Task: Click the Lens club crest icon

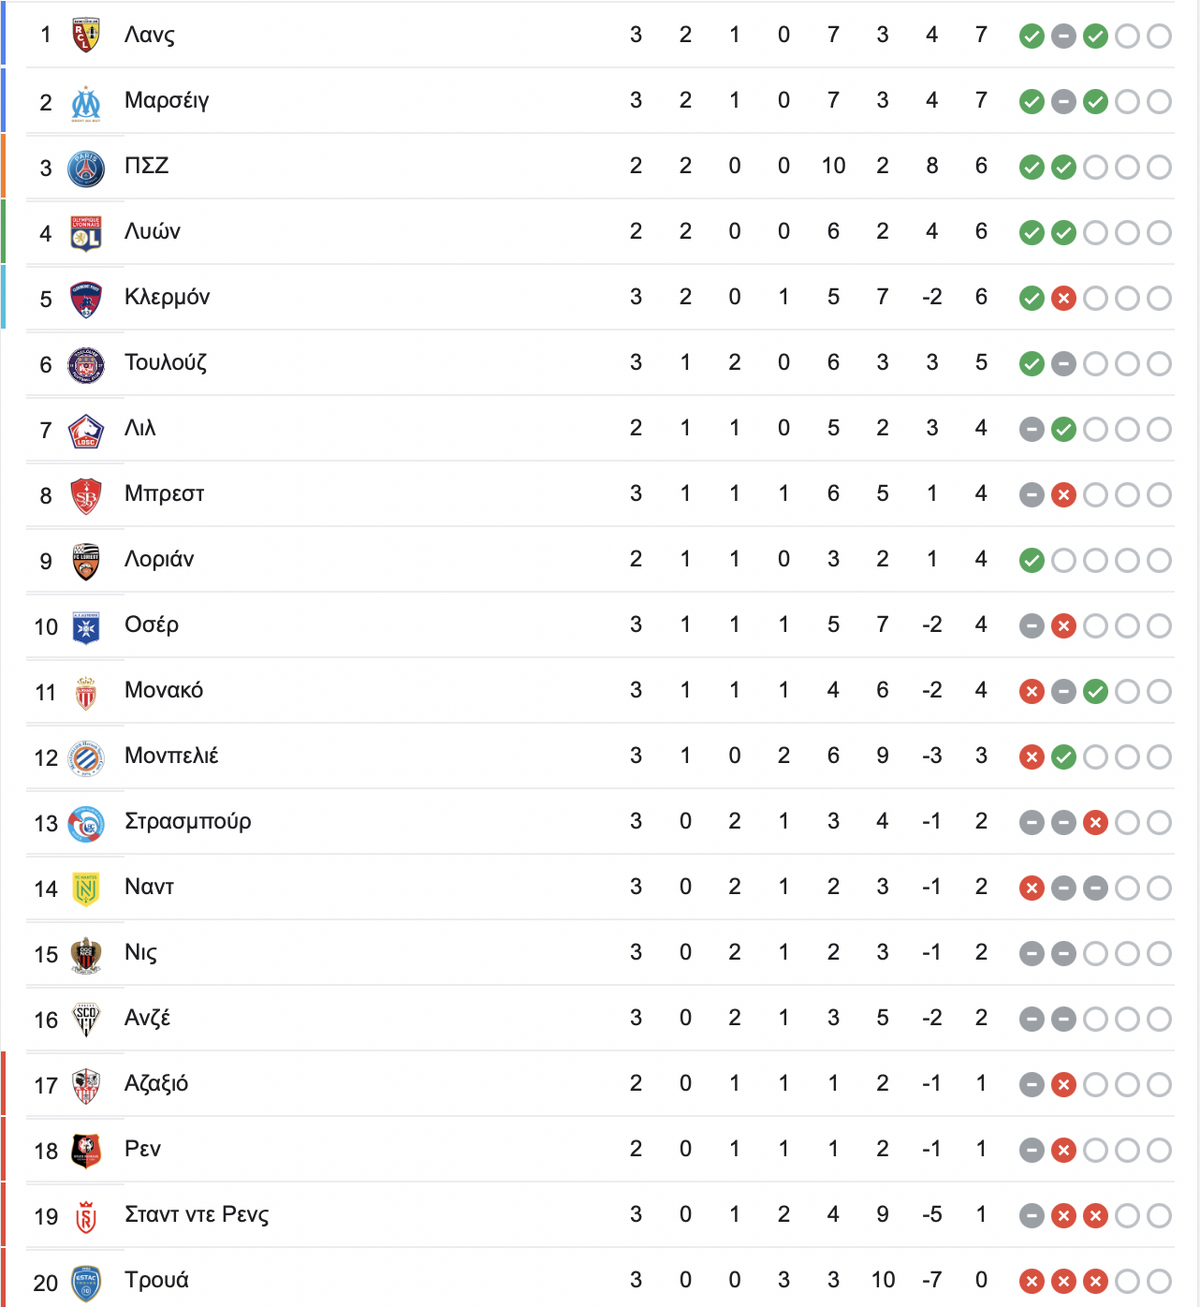Action: pos(86,36)
